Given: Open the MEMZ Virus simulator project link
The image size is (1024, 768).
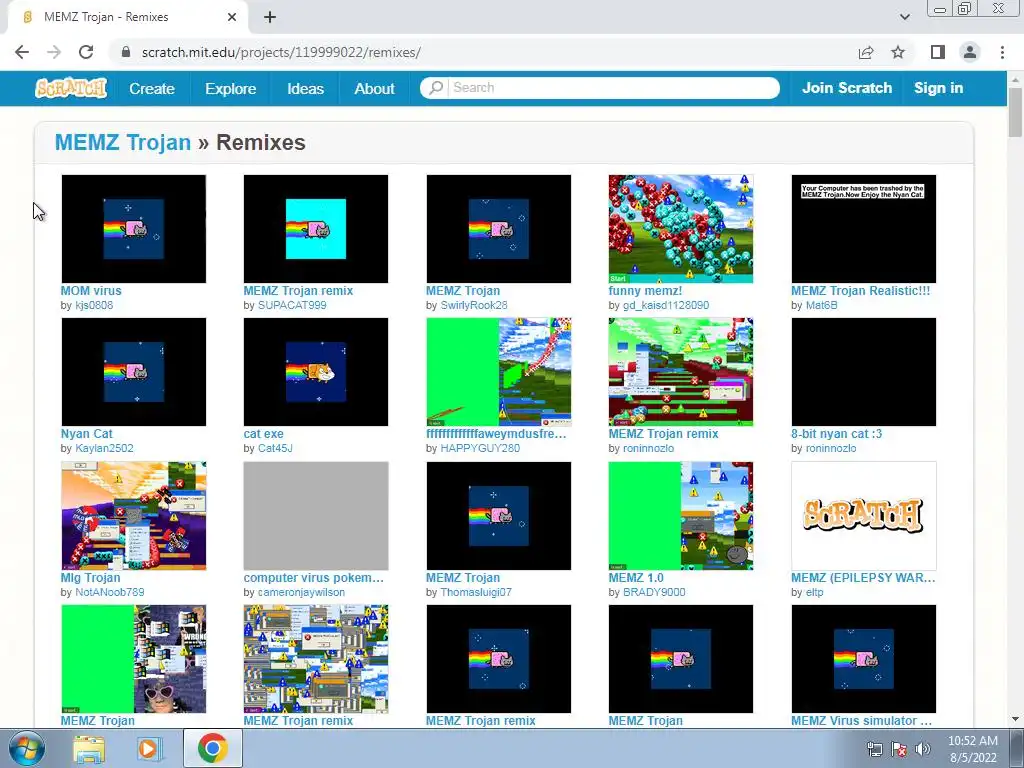Looking at the screenshot, I should pos(861,720).
